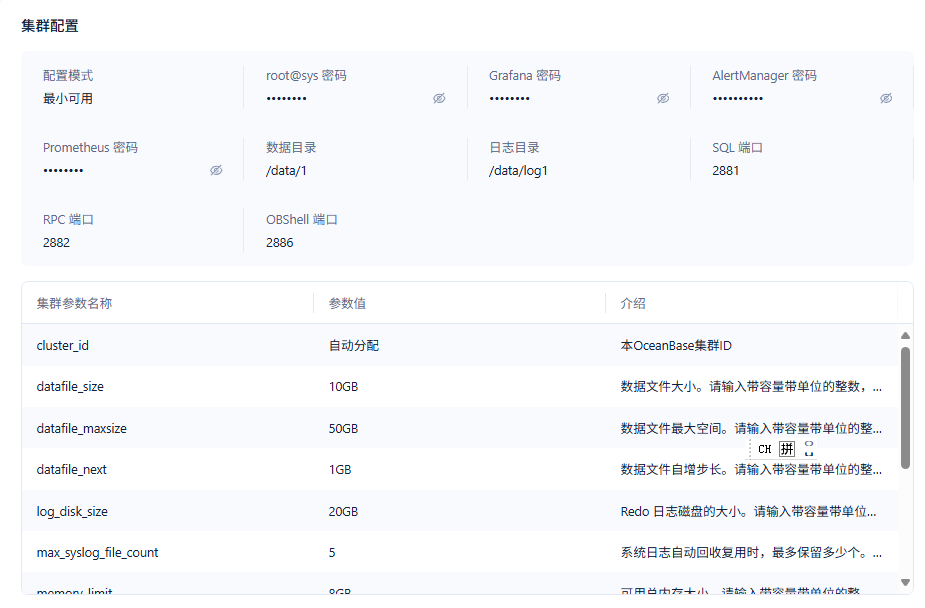Unhide the Prometheus password

pyautogui.click(x=216, y=170)
